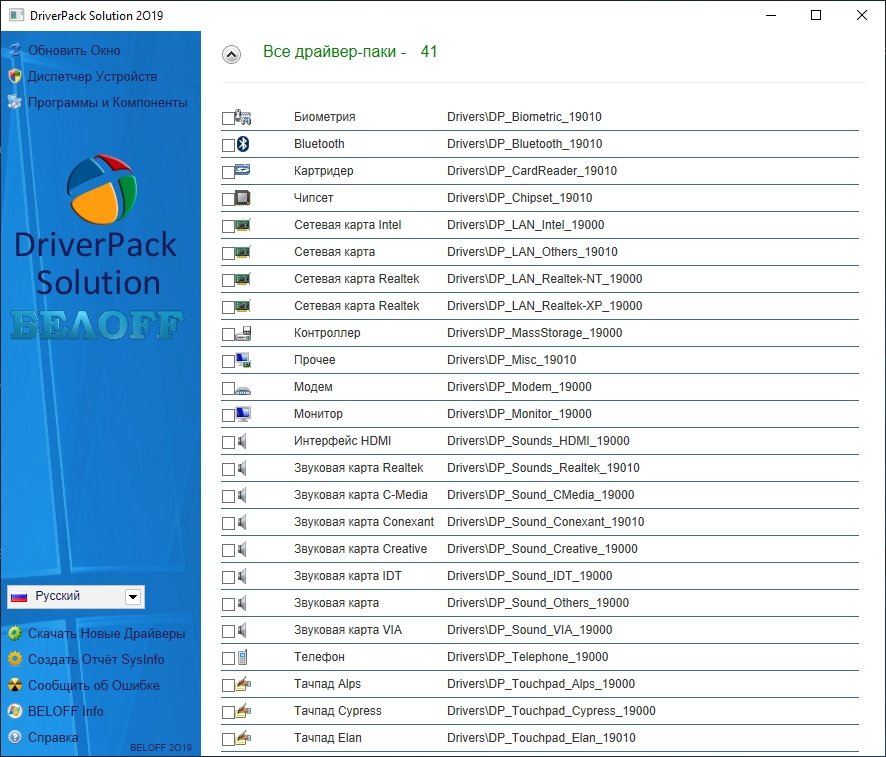Click the touchpad icon for Тачпад Cypress
The height and width of the screenshot is (757, 886).
pyautogui.click(x=243, y=711)
